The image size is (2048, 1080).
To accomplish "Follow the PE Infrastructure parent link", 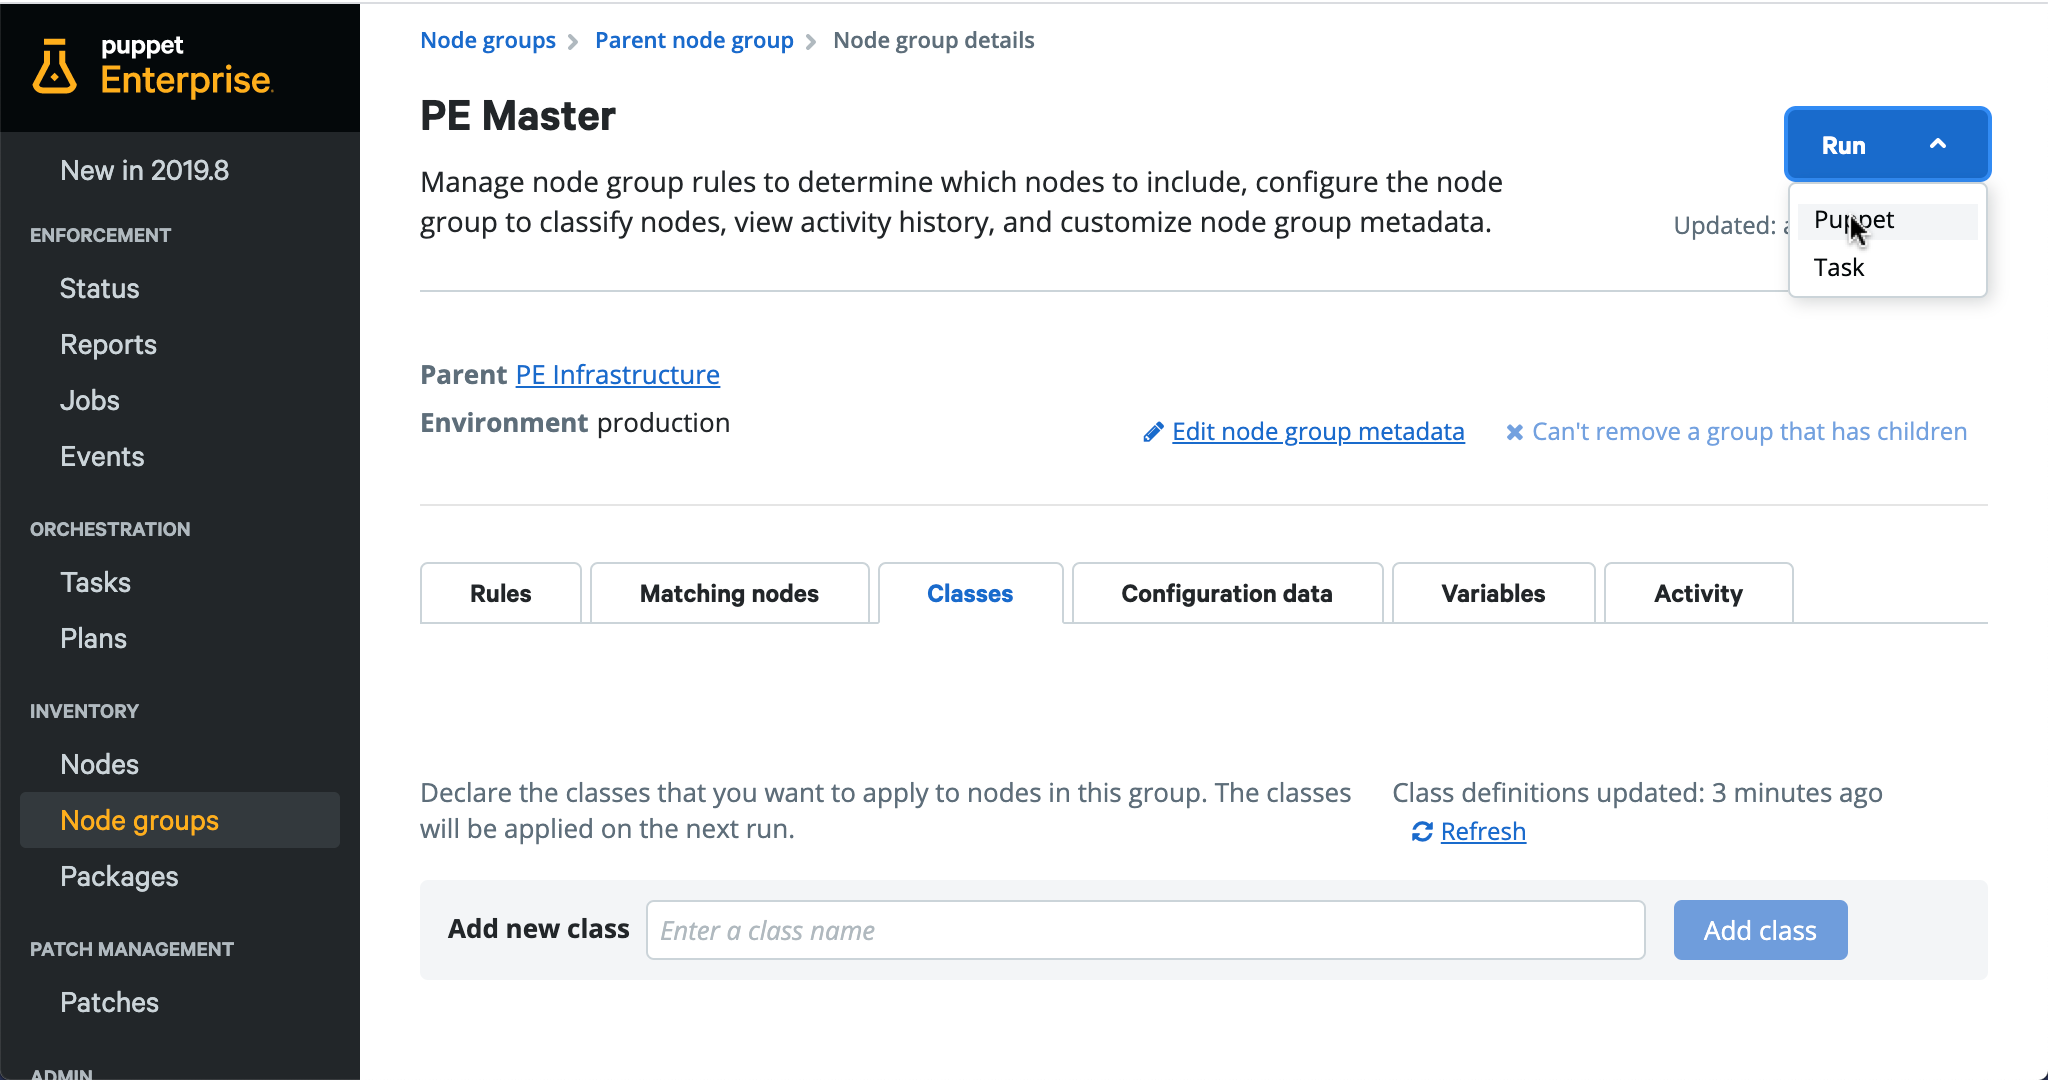I will pos(617,375).
